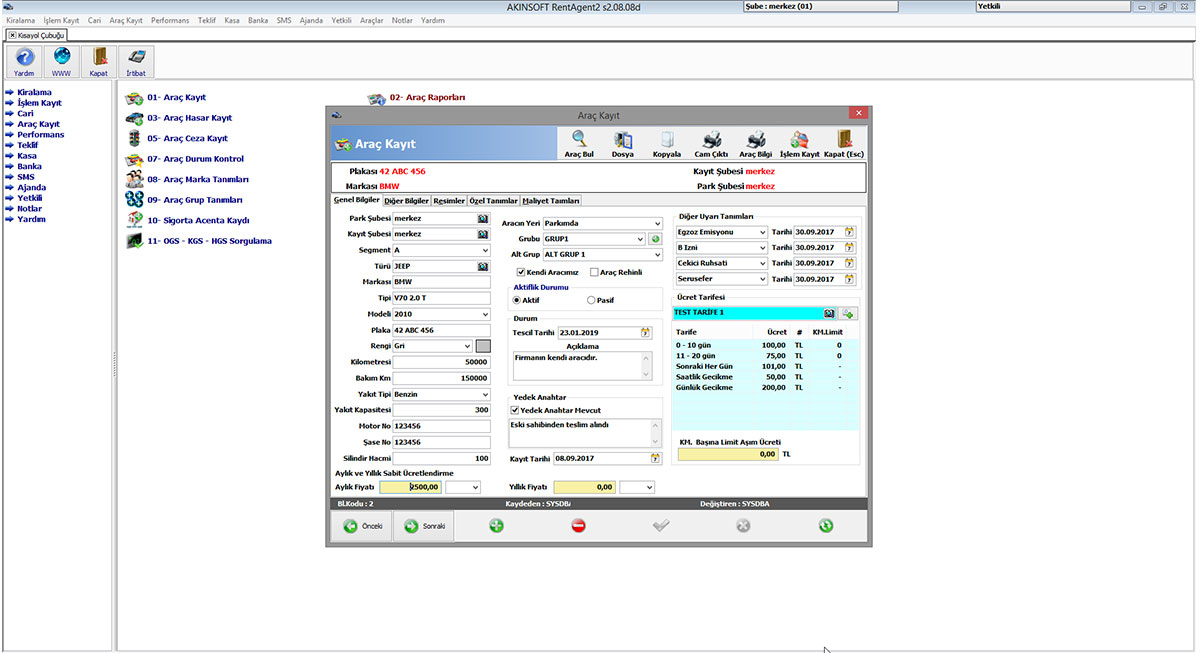Image resolution: width=1200 pixels, height=653 pixels.
Task: Expand the Segment dropdown
Action: pyautogui.click(x=485, y=251)
